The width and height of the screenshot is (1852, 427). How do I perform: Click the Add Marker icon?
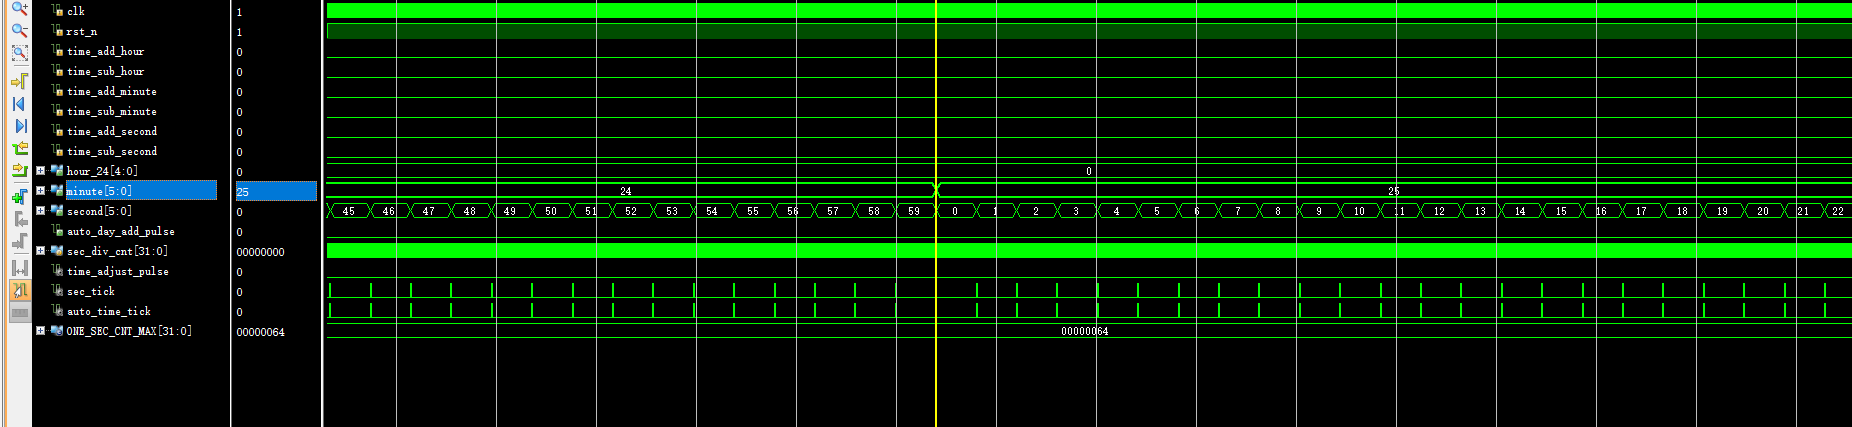(19, 196)
